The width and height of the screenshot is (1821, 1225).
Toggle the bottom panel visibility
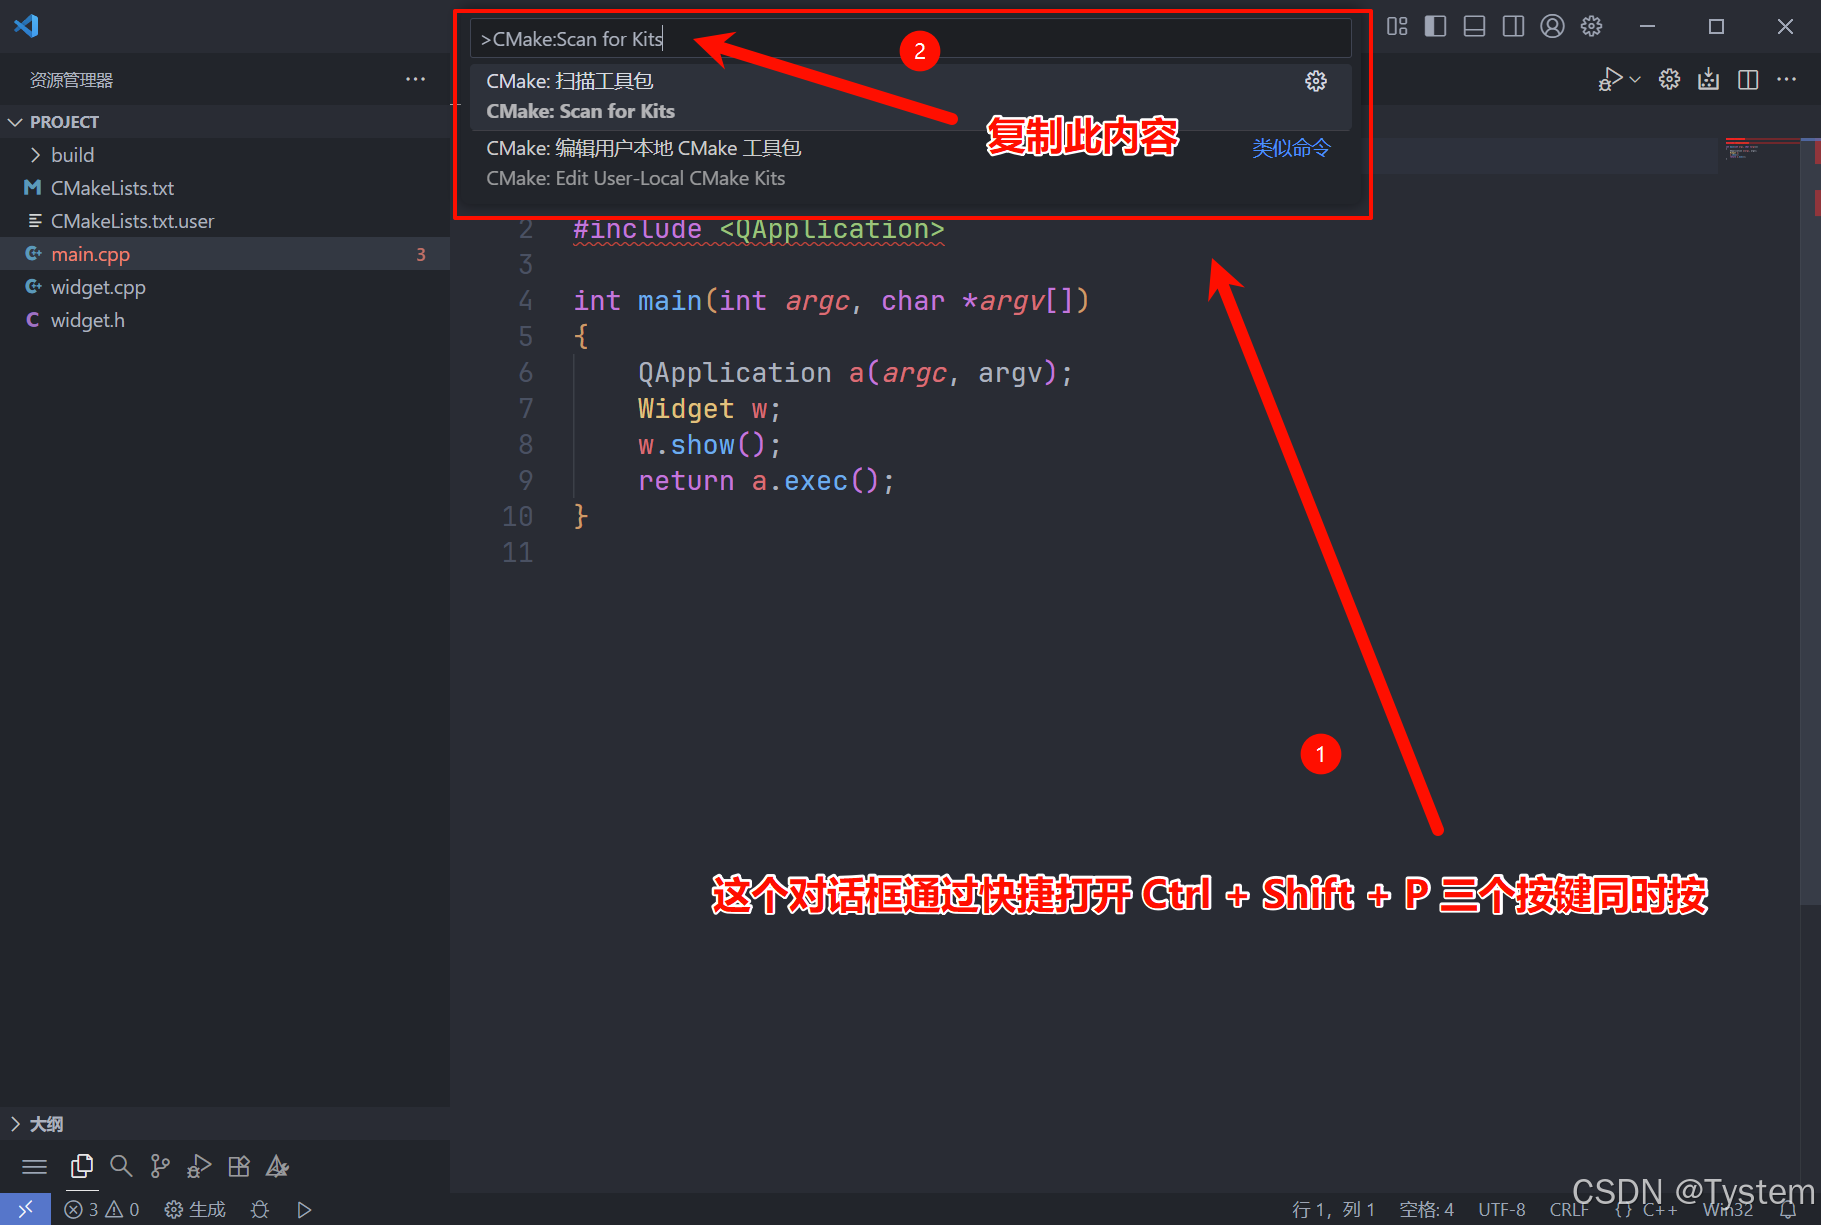click(x=1474, y=26)
